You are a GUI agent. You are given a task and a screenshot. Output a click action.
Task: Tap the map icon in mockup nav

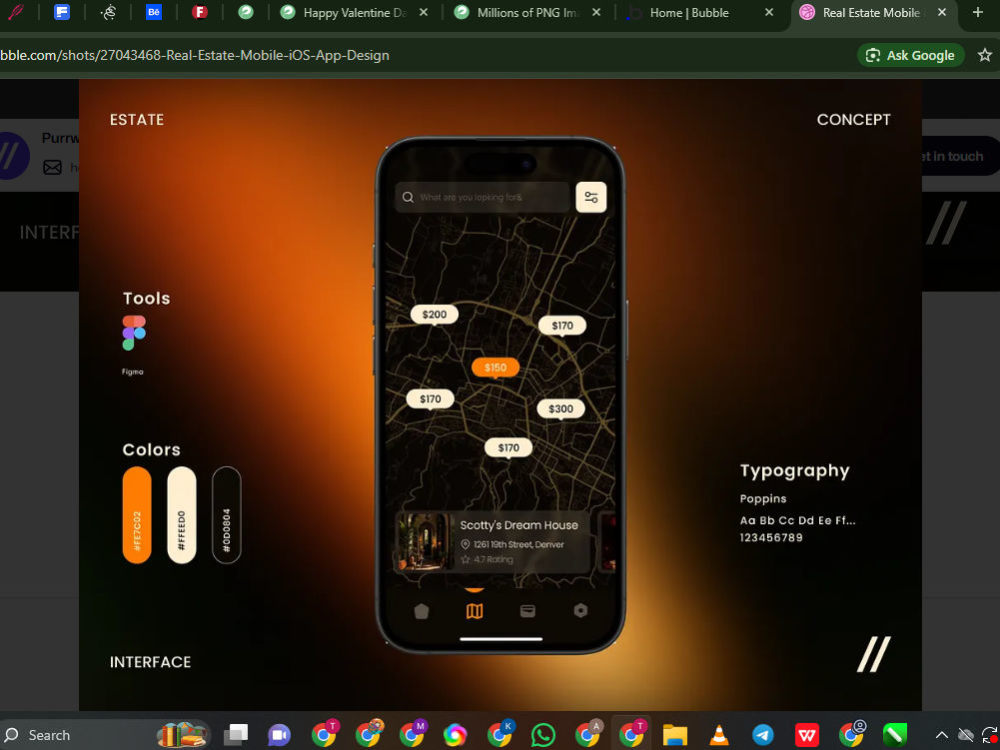pos(474,611)
